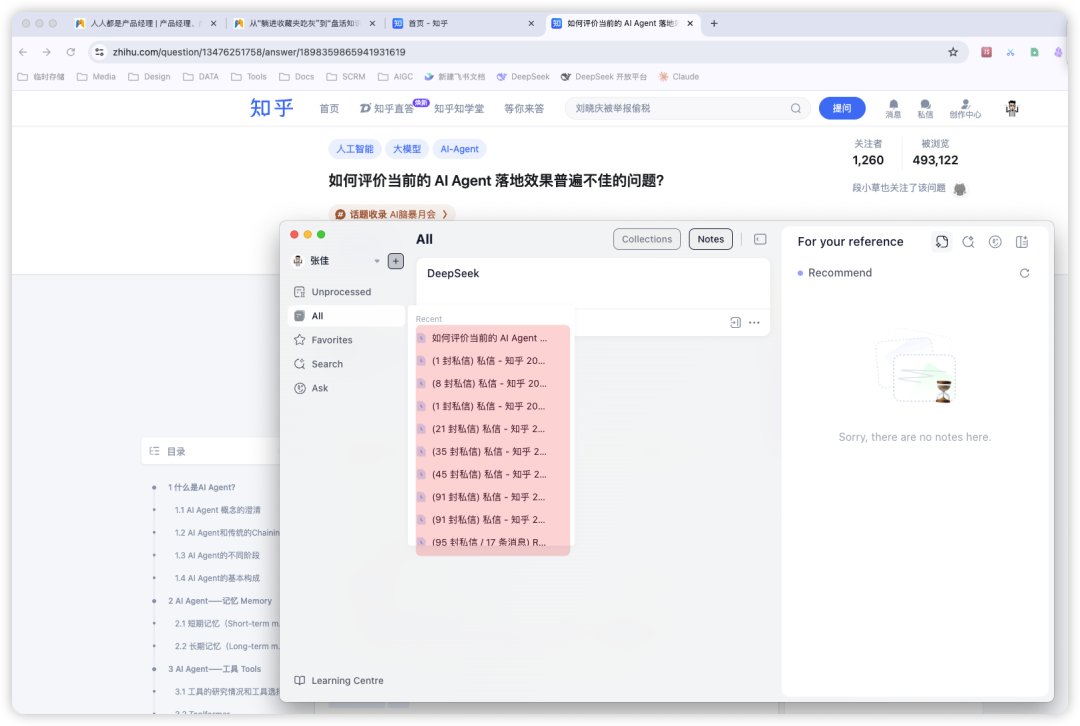1080x726 pixels.
Task: Switch to the Collections tab
Action: pyautogui.click(x=647, y=239)
